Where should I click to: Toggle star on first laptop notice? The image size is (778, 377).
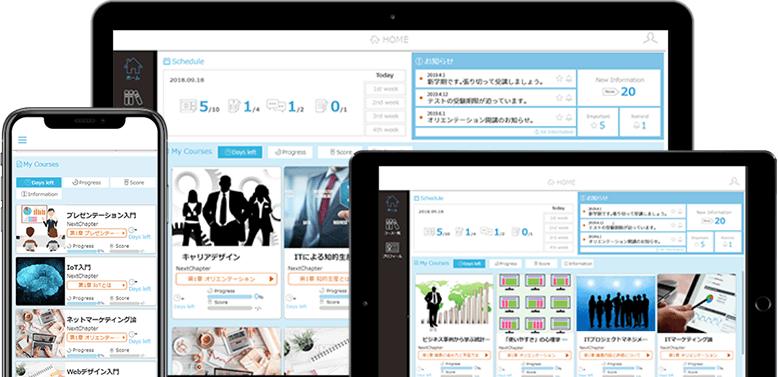point(559,79)
